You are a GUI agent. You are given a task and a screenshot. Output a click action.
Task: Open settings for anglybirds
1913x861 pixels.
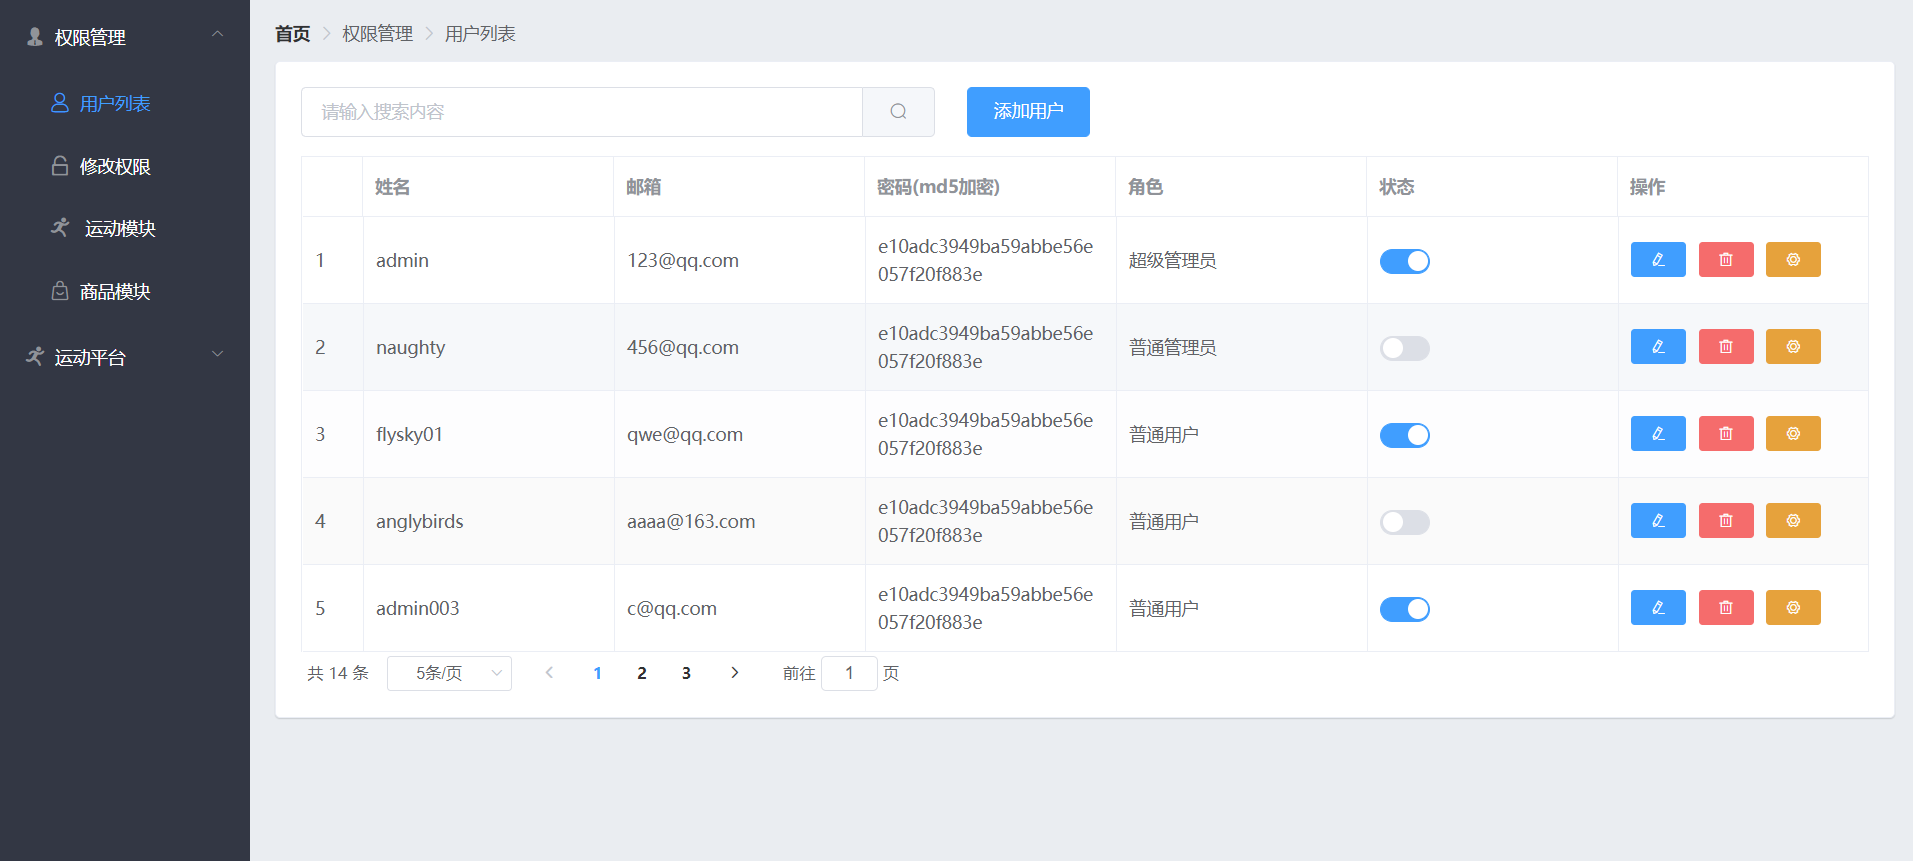click(x=1793, y=521)
